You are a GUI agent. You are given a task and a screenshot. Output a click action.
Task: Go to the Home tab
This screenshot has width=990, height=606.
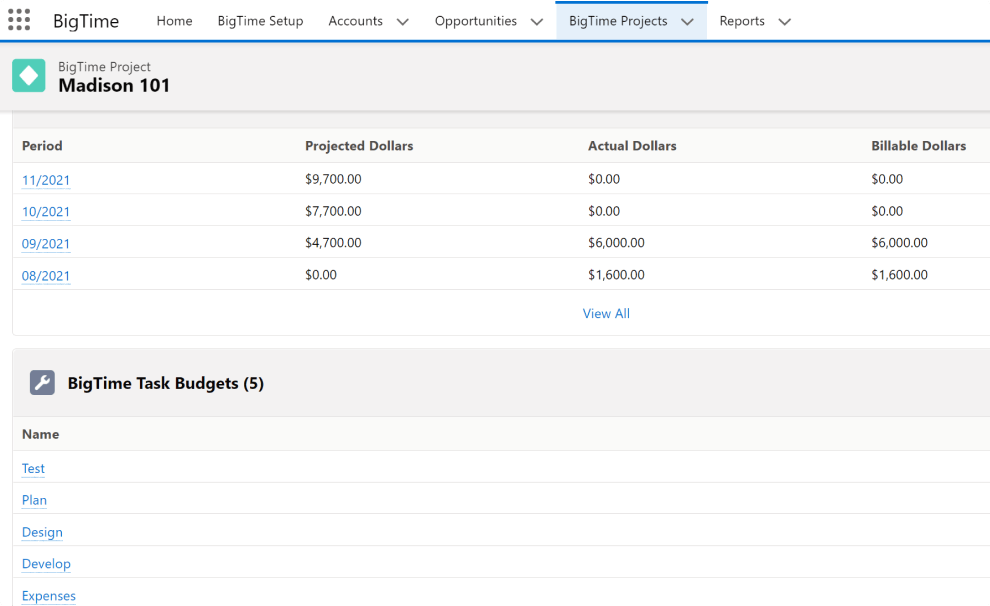point(174,21)
